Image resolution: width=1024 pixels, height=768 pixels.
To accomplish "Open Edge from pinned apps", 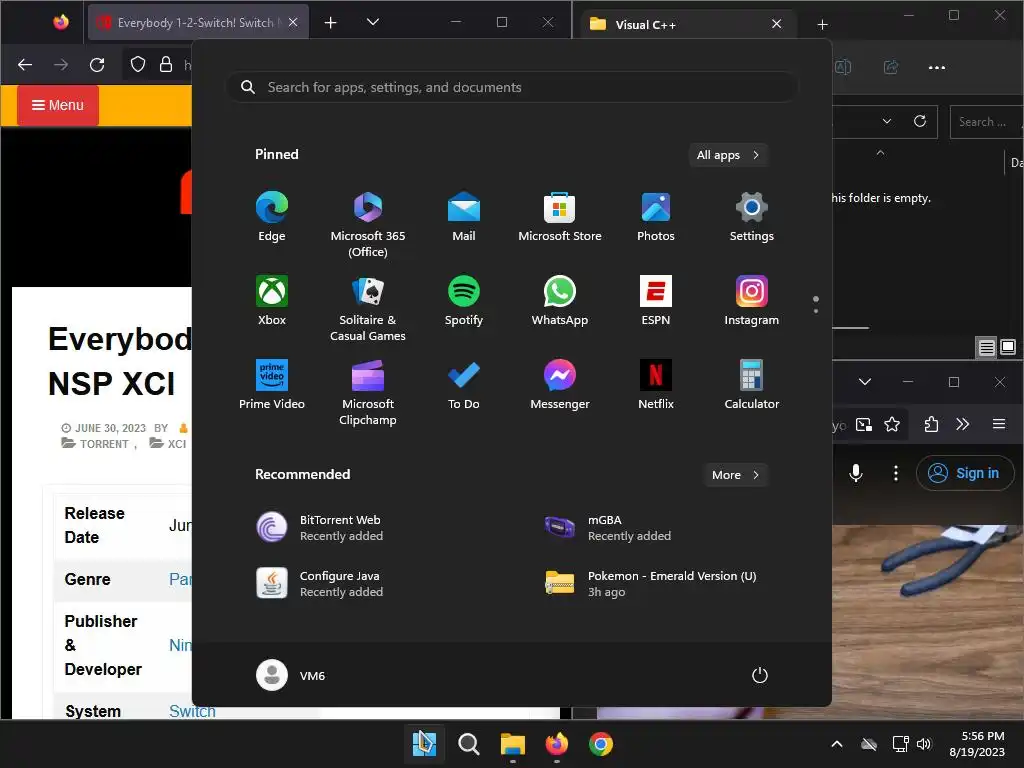I will [272, 217].
